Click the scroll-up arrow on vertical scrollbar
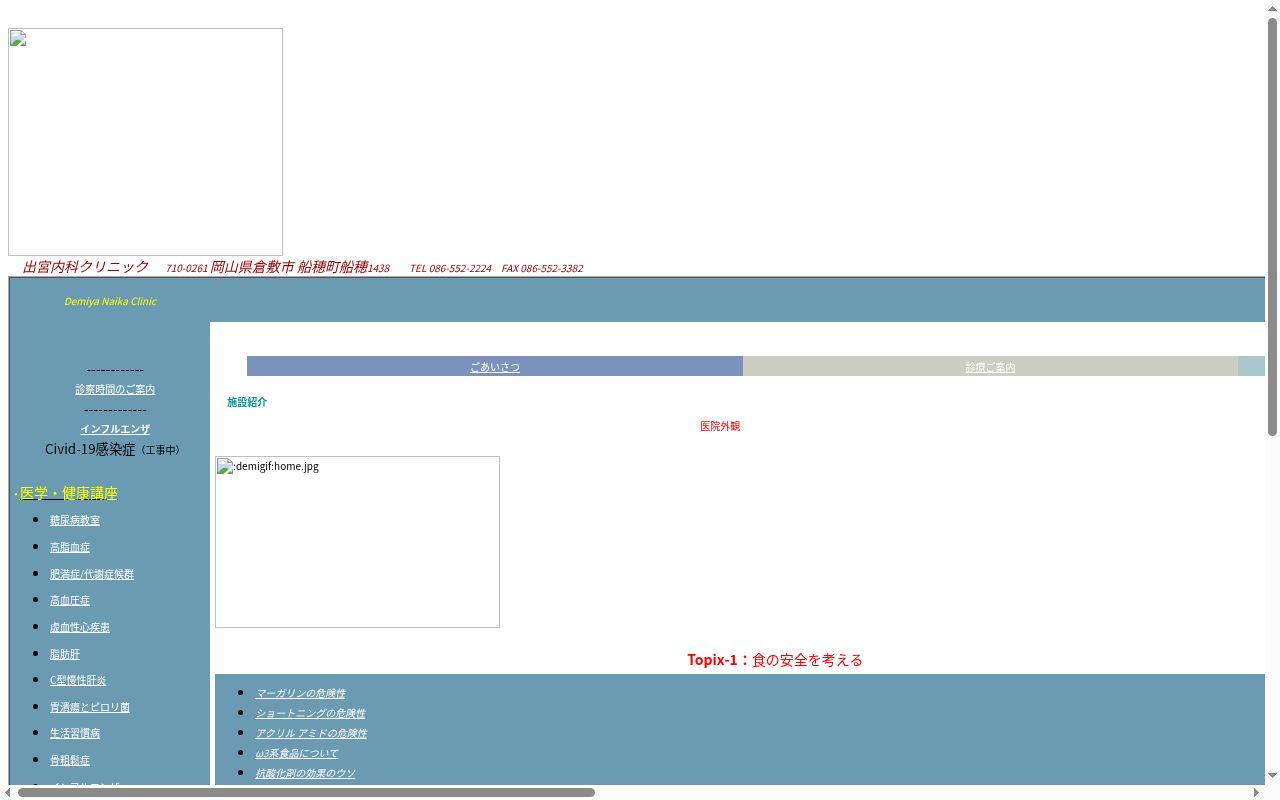 tap(1272, 8)
